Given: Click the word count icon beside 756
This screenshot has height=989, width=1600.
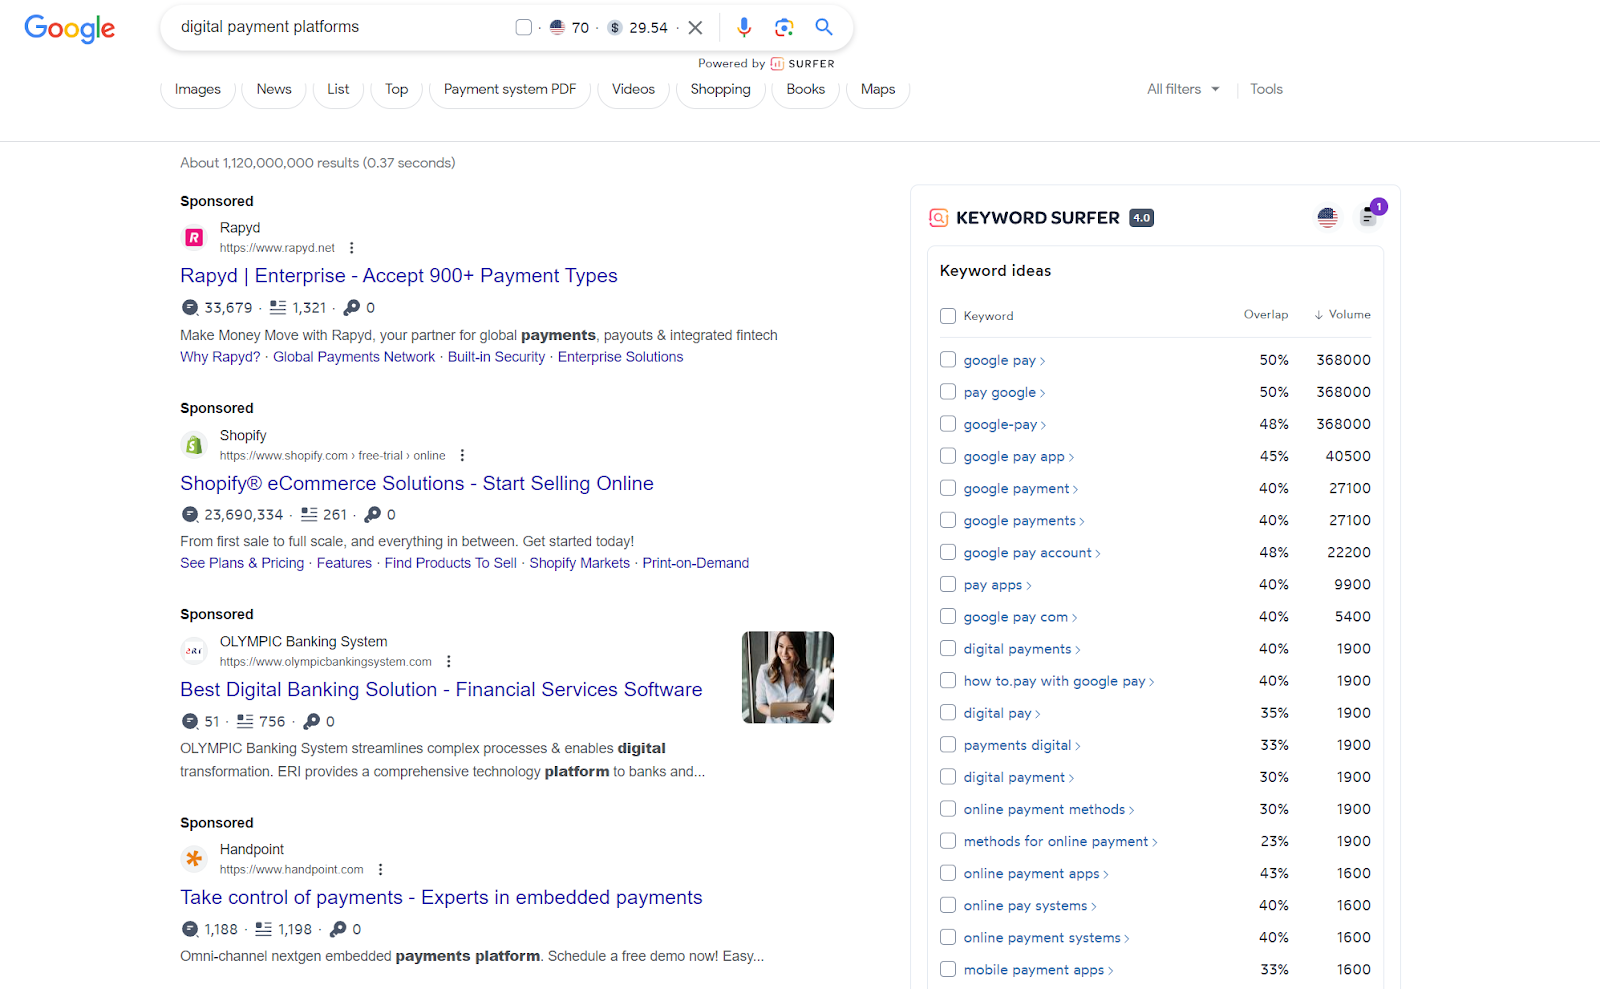Looking at the screenshot, I should [245, 721].
